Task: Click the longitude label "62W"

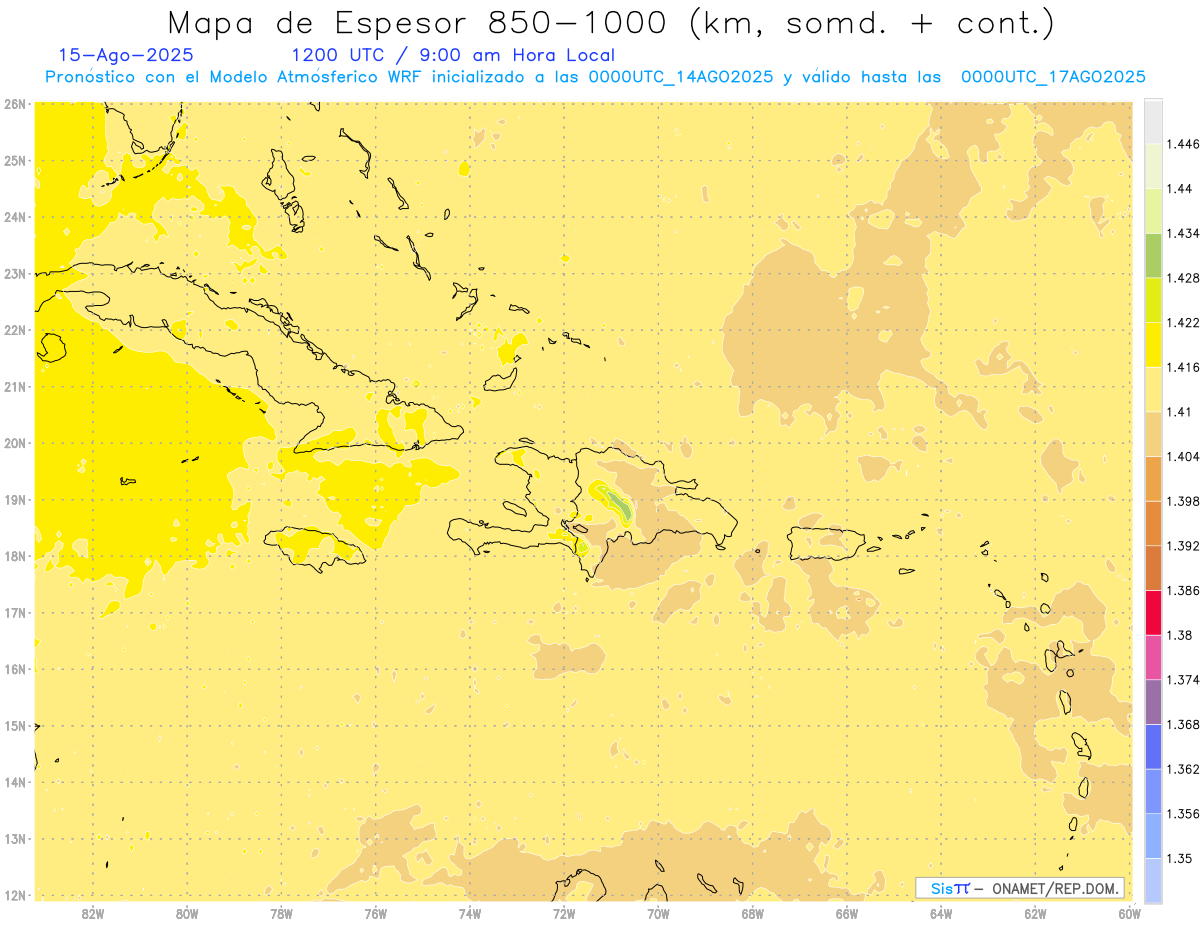Action: point(1035,913)
